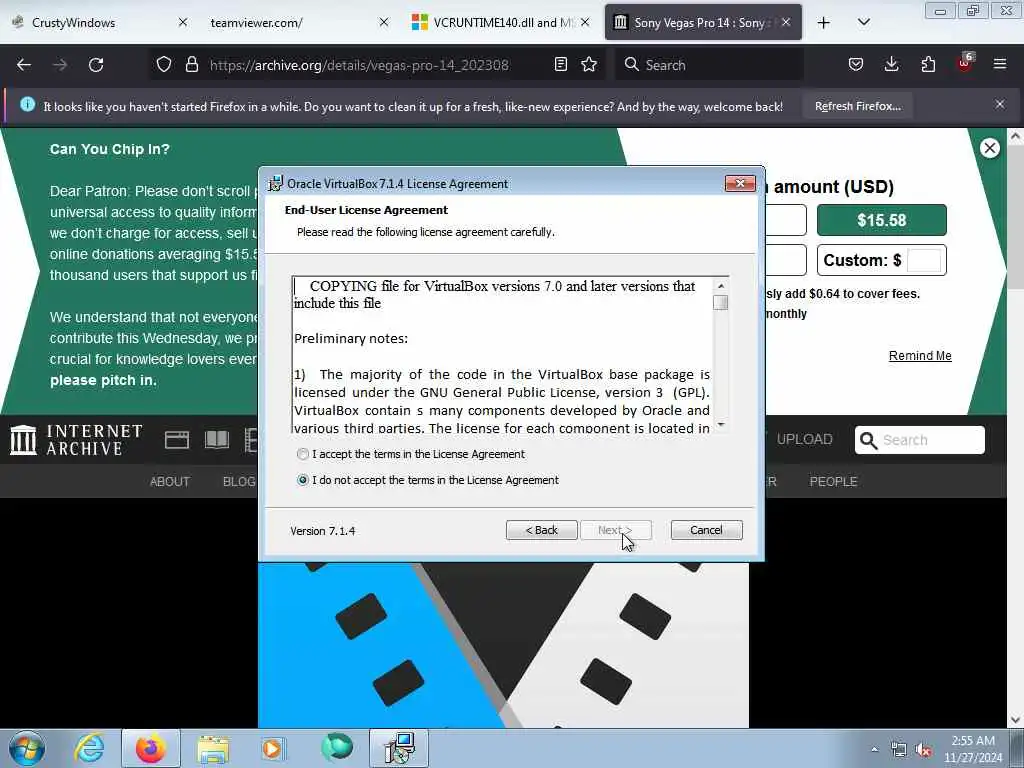Click the Cancel button in license dialog

point(707,530)
